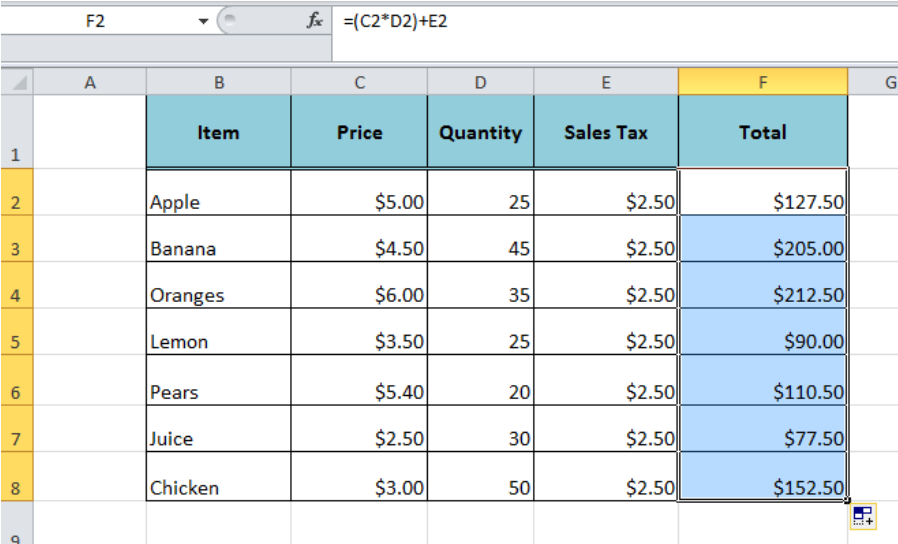Viewport: 898px width, 544px height.
Task: Click the Name Box showing F2
Action: coord(95,21)
